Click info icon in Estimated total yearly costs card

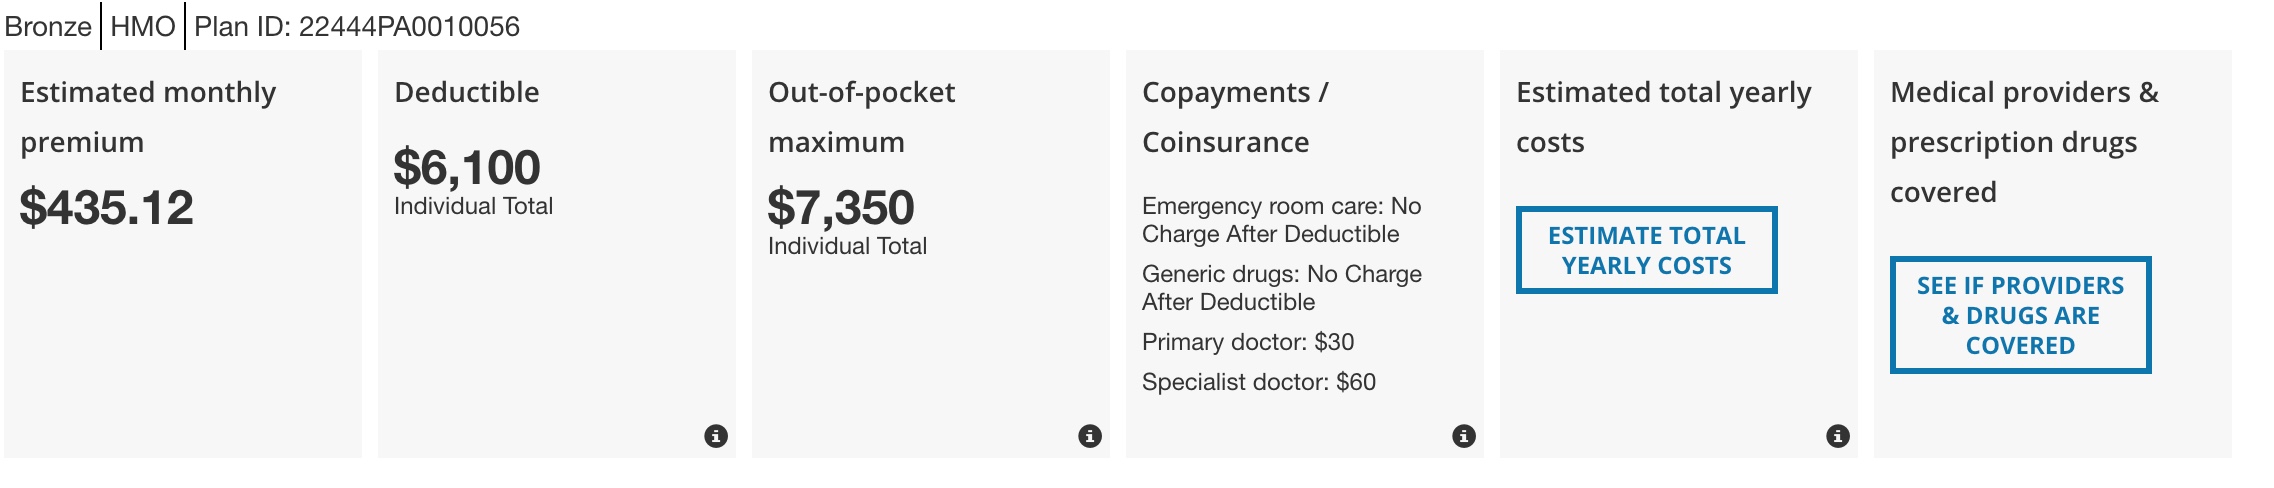point(1838,436)
